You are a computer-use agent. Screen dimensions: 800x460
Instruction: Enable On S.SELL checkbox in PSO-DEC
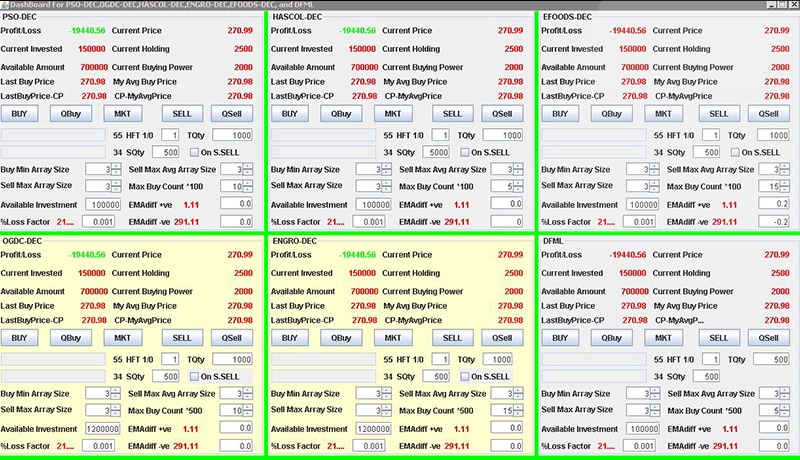(195, 152)
